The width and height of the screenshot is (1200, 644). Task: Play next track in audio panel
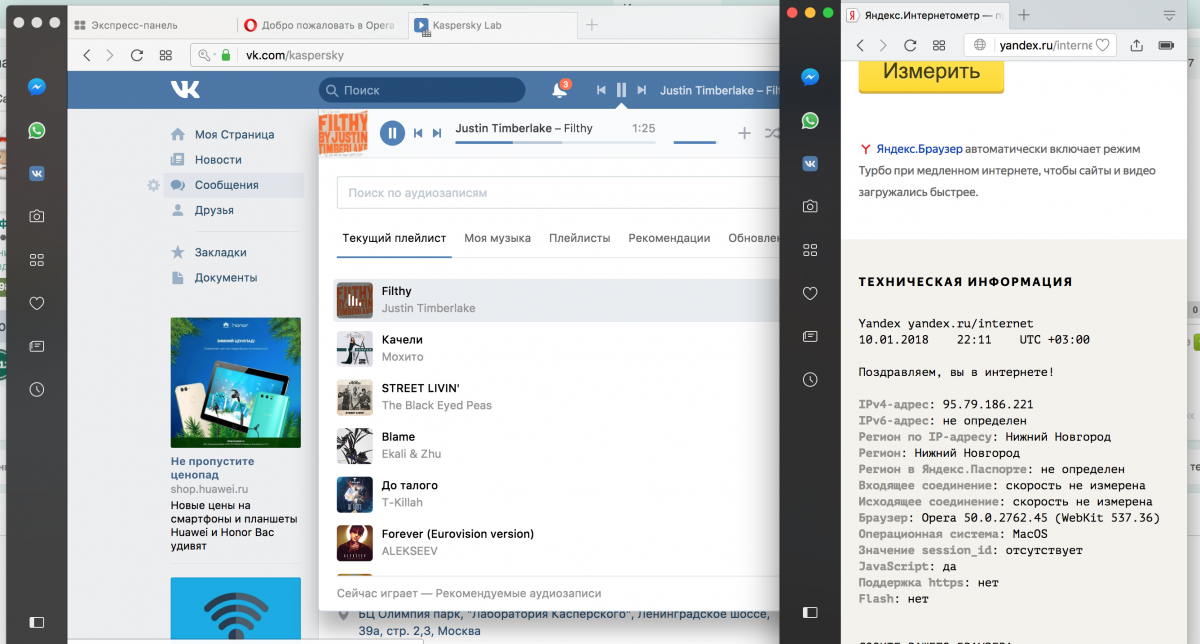[437, 133]
